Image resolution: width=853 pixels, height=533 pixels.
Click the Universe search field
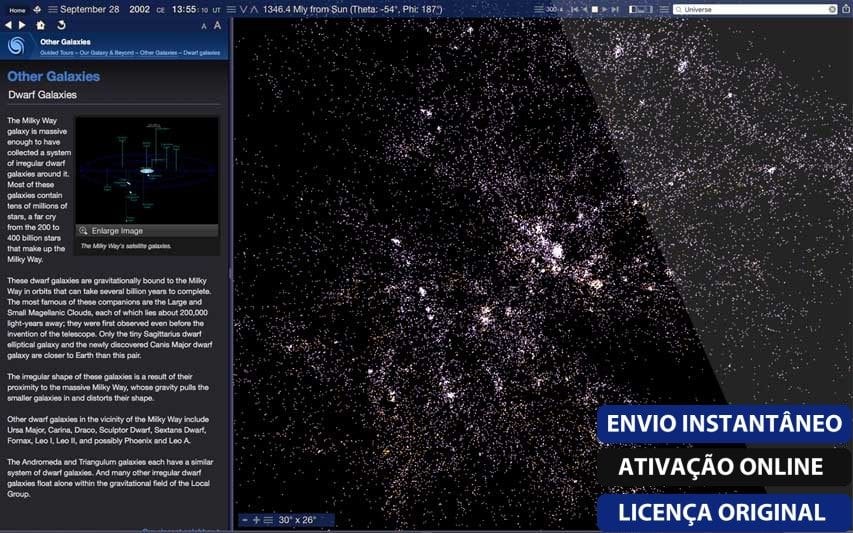click(755, 9)
